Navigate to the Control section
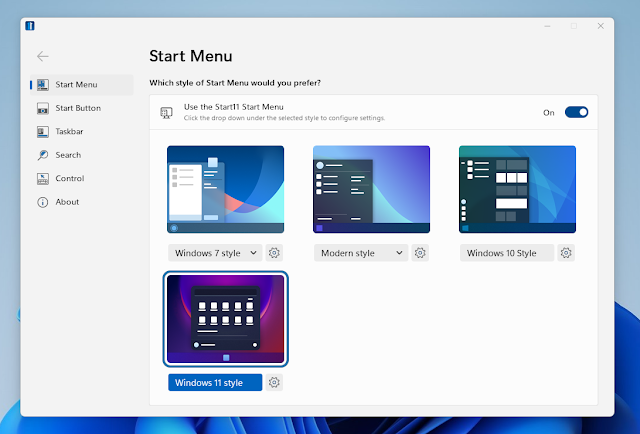Viewport: 640px width, 434px height. (x=82, y=178)
